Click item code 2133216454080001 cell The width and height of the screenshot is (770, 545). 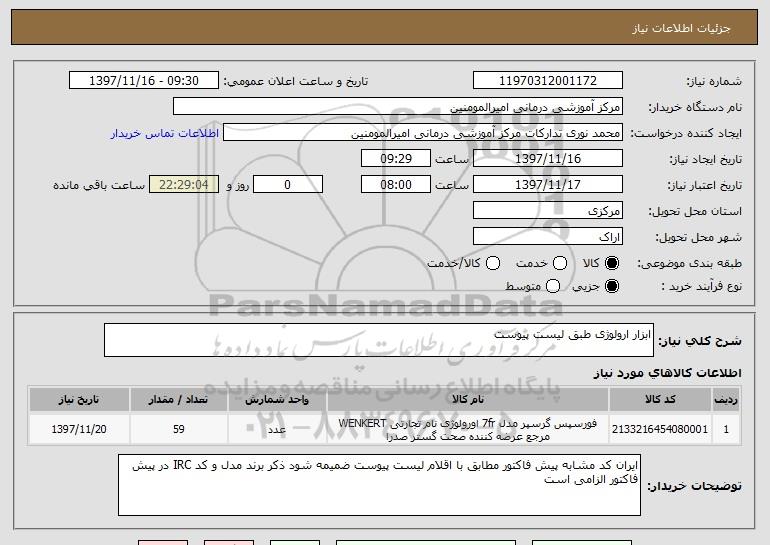coord(660,429)
